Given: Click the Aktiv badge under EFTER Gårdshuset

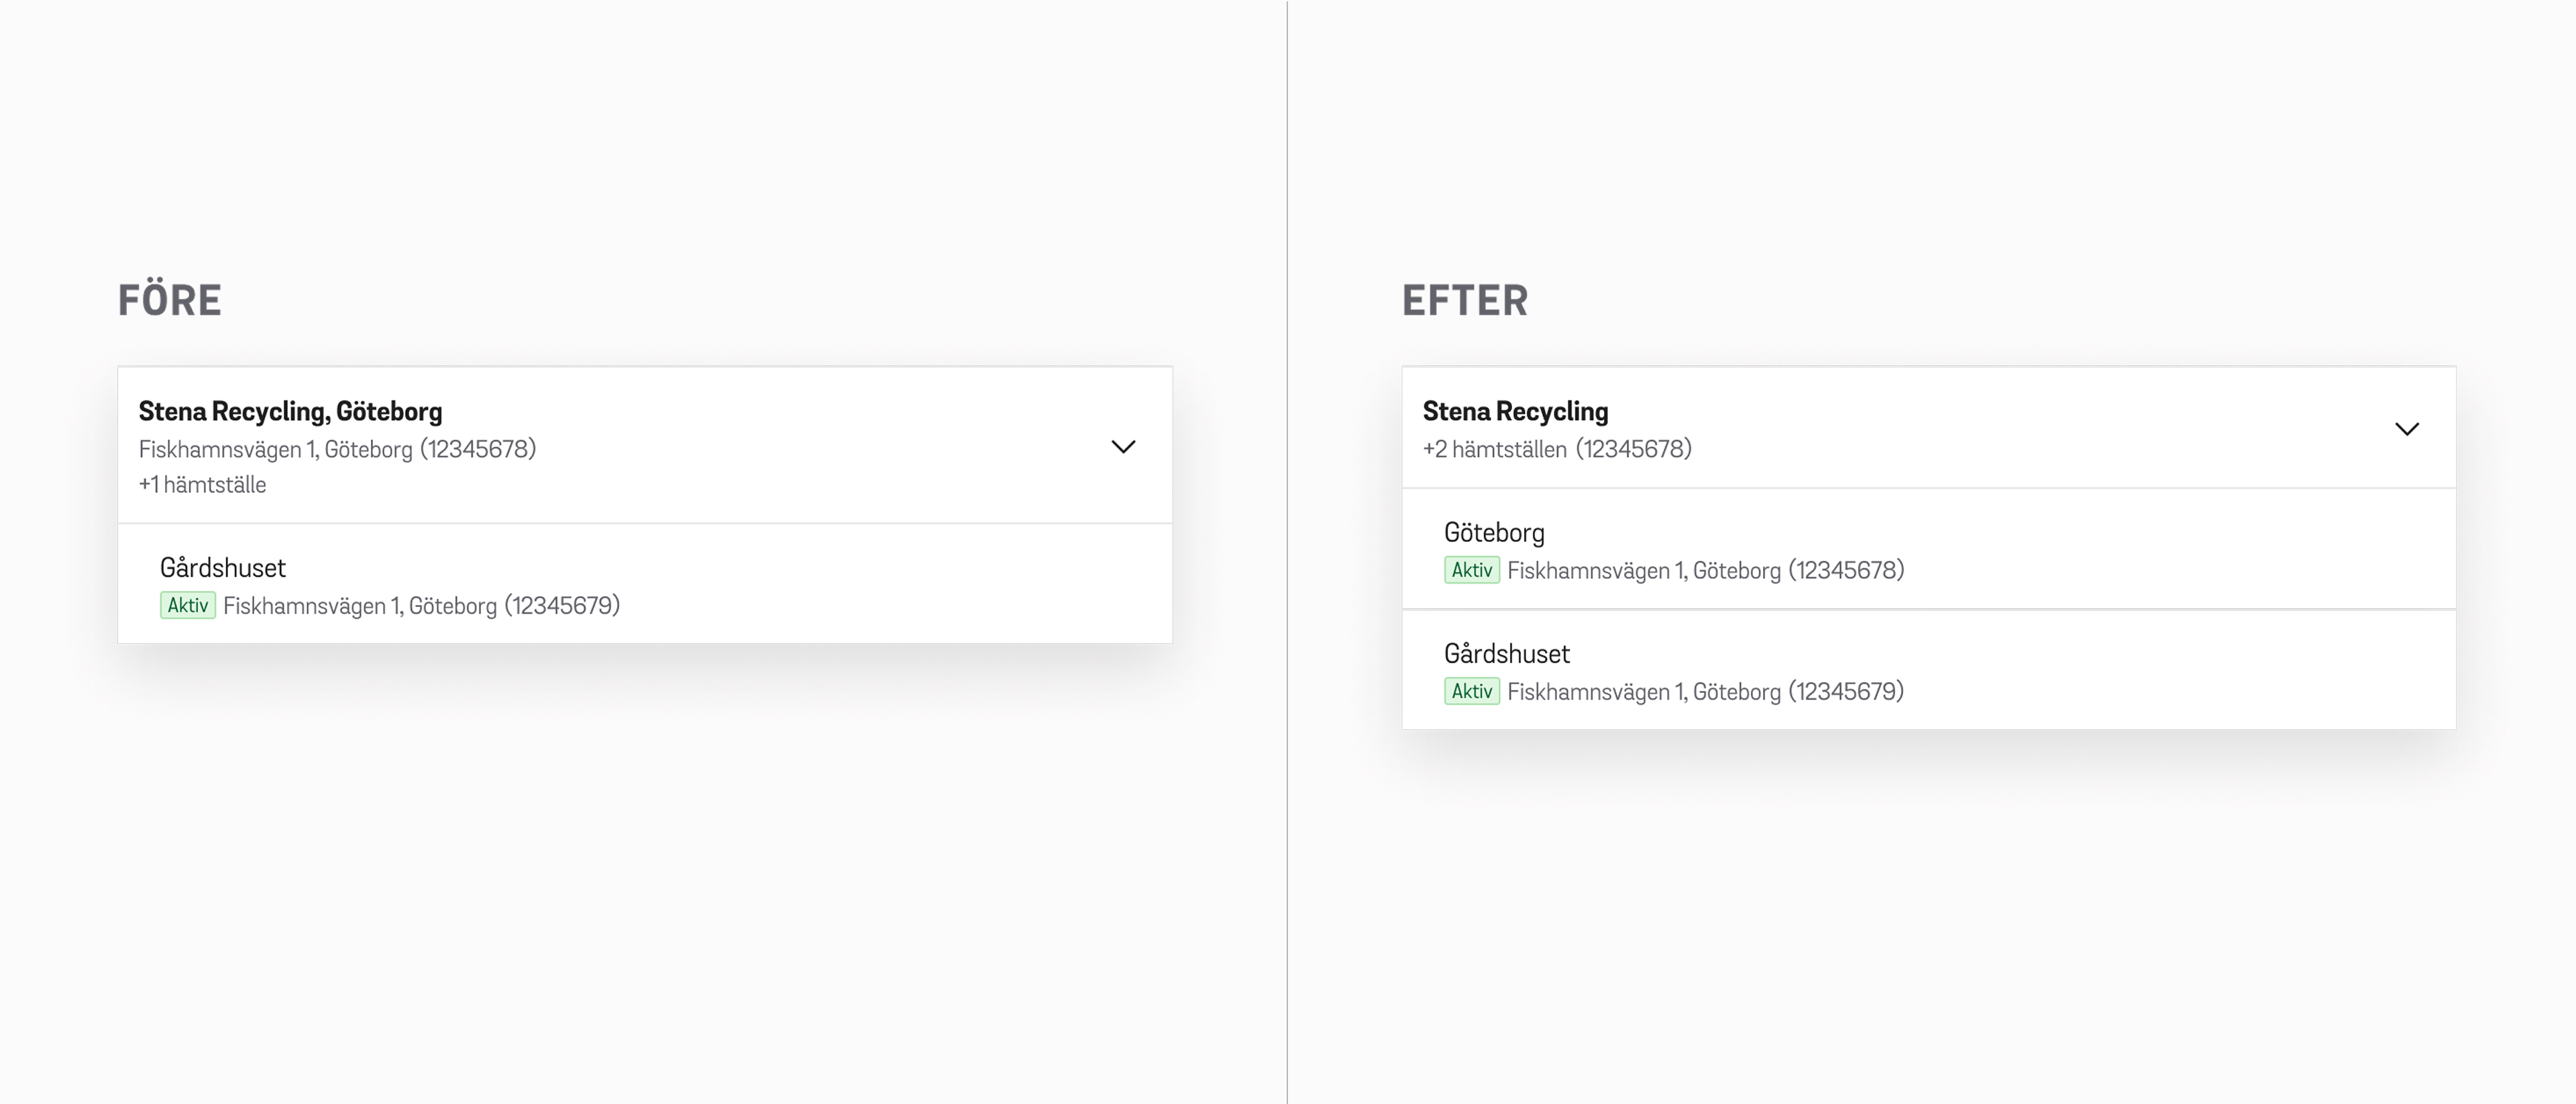Looking at the screenshot, I should click(1471, 691).
